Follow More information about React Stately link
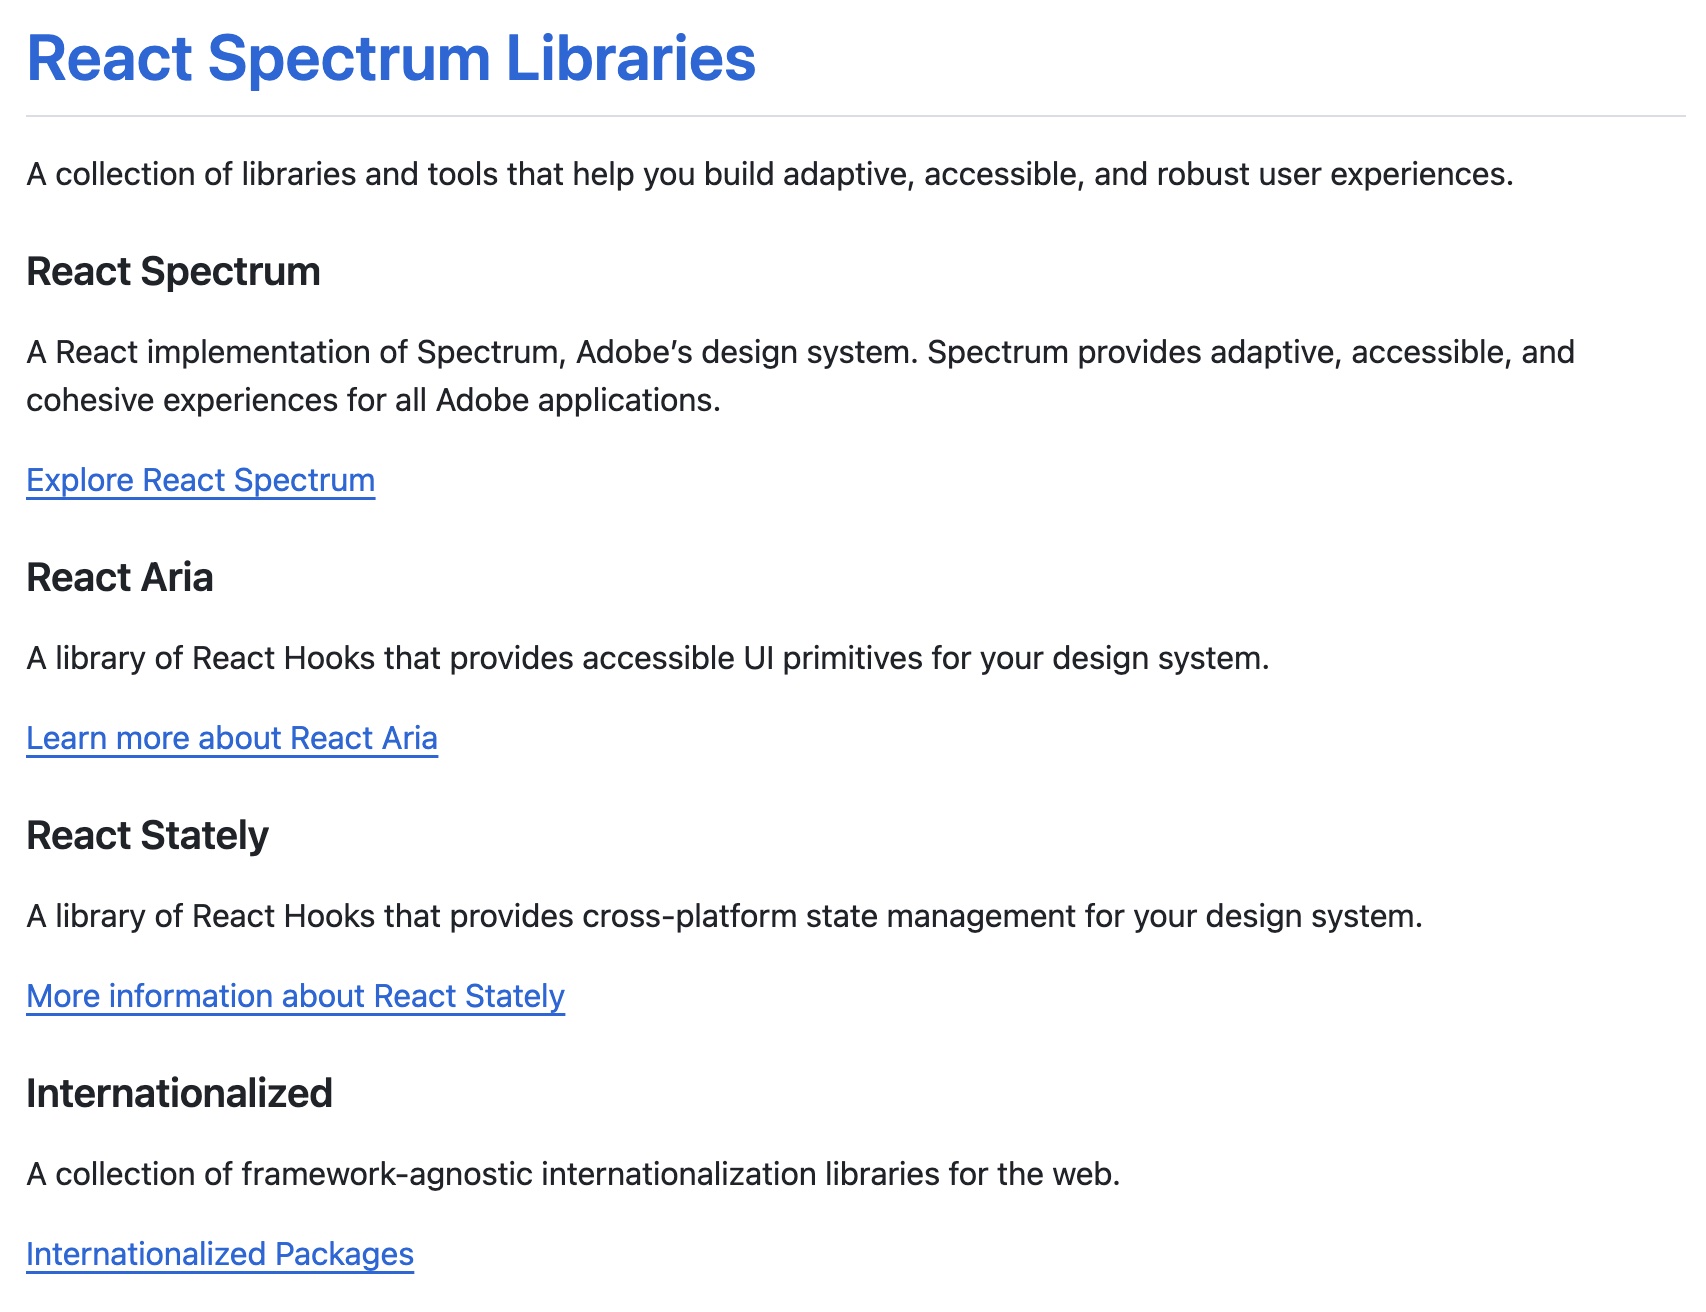This screenshot has width=1706, height=1312. 296,996
